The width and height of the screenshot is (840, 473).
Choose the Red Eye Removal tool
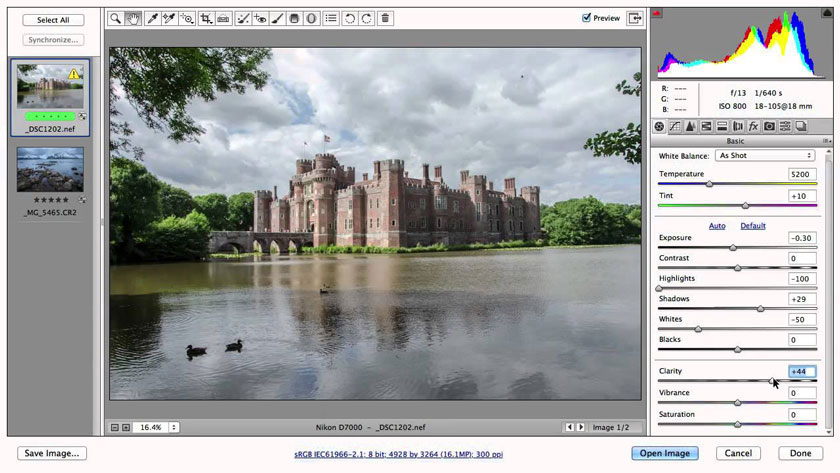260,18
